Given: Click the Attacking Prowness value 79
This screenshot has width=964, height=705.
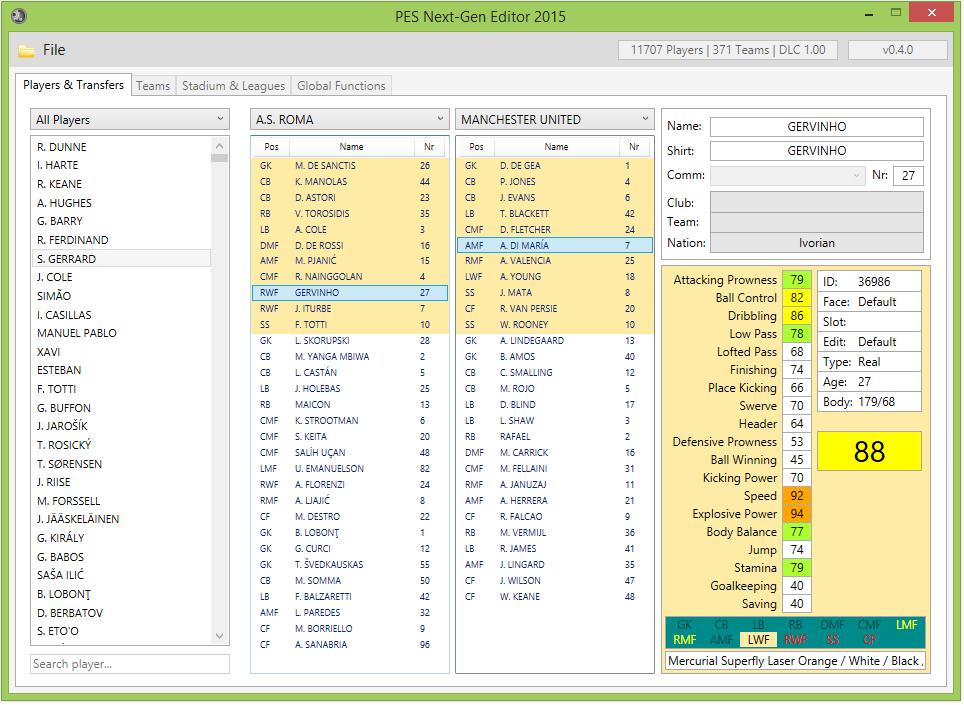Looking at the screenshot, I should pos(797,280).
